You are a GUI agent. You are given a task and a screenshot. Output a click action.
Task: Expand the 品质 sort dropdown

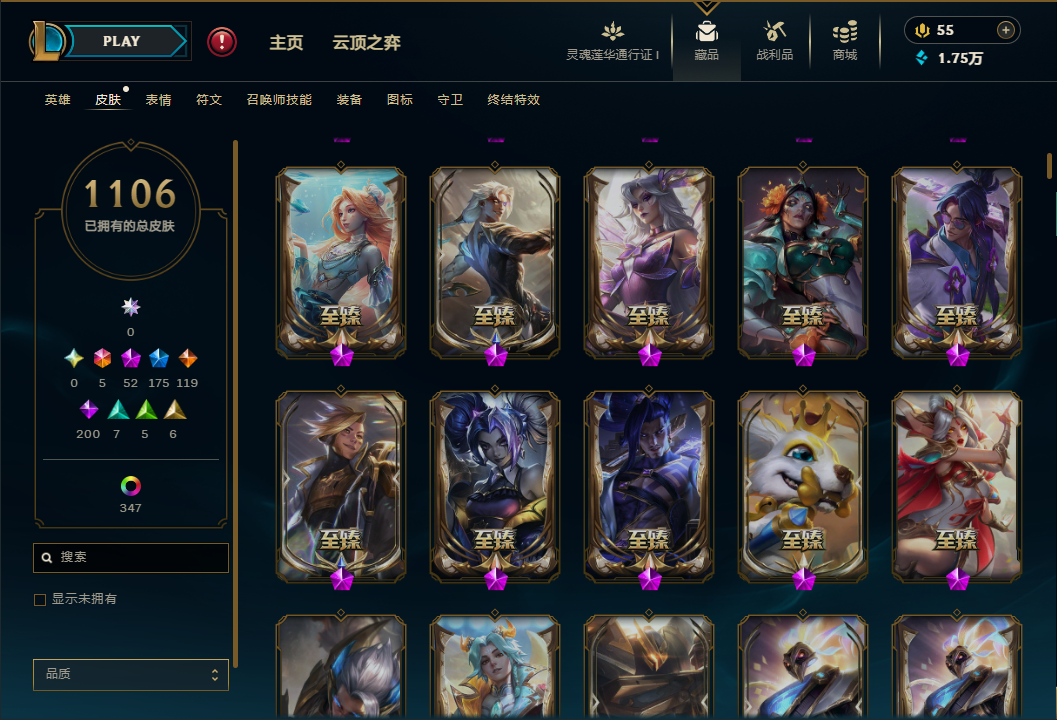pyautogui.click(x=131, y=674)
